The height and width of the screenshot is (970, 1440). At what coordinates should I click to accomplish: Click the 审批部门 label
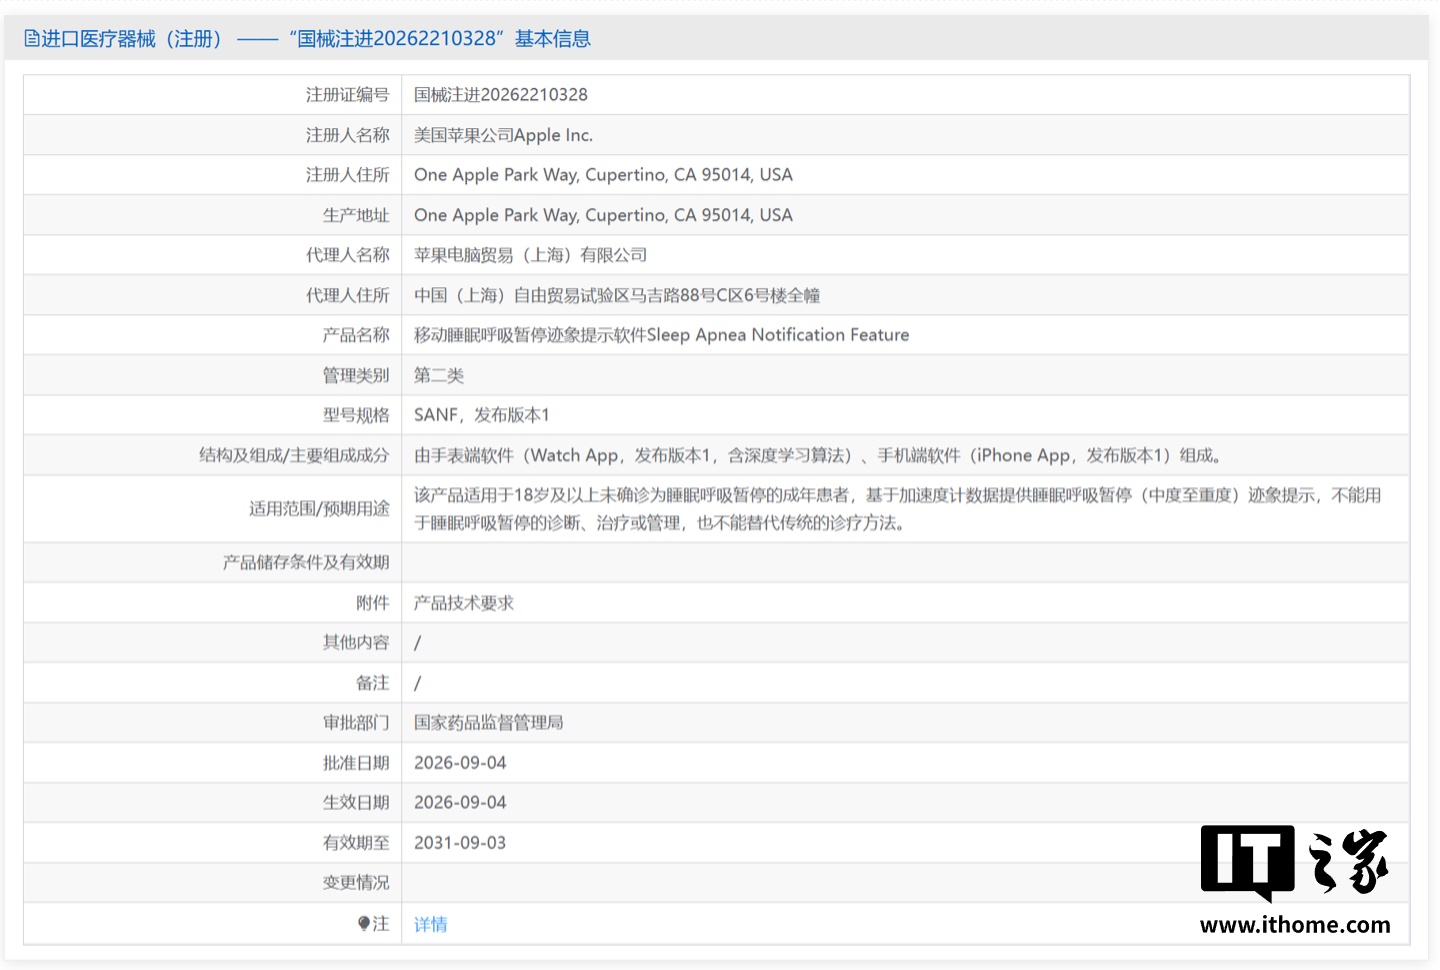coord(356,722)
